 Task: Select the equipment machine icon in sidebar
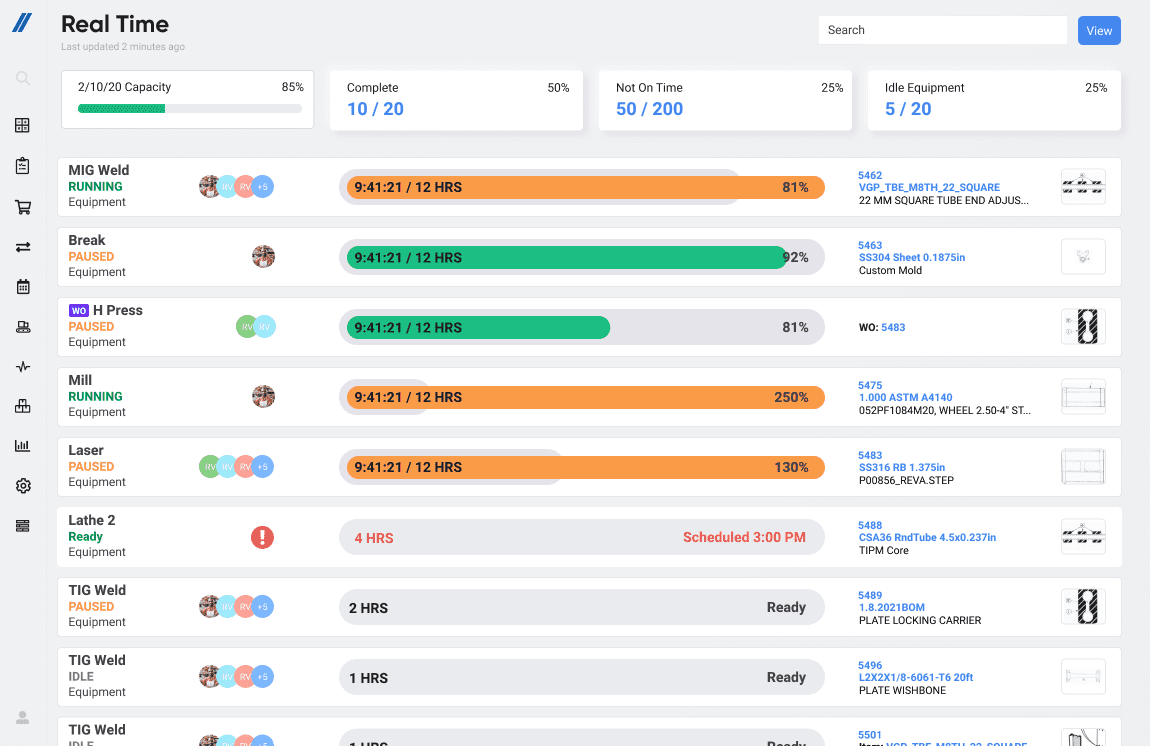pos(22,326)
